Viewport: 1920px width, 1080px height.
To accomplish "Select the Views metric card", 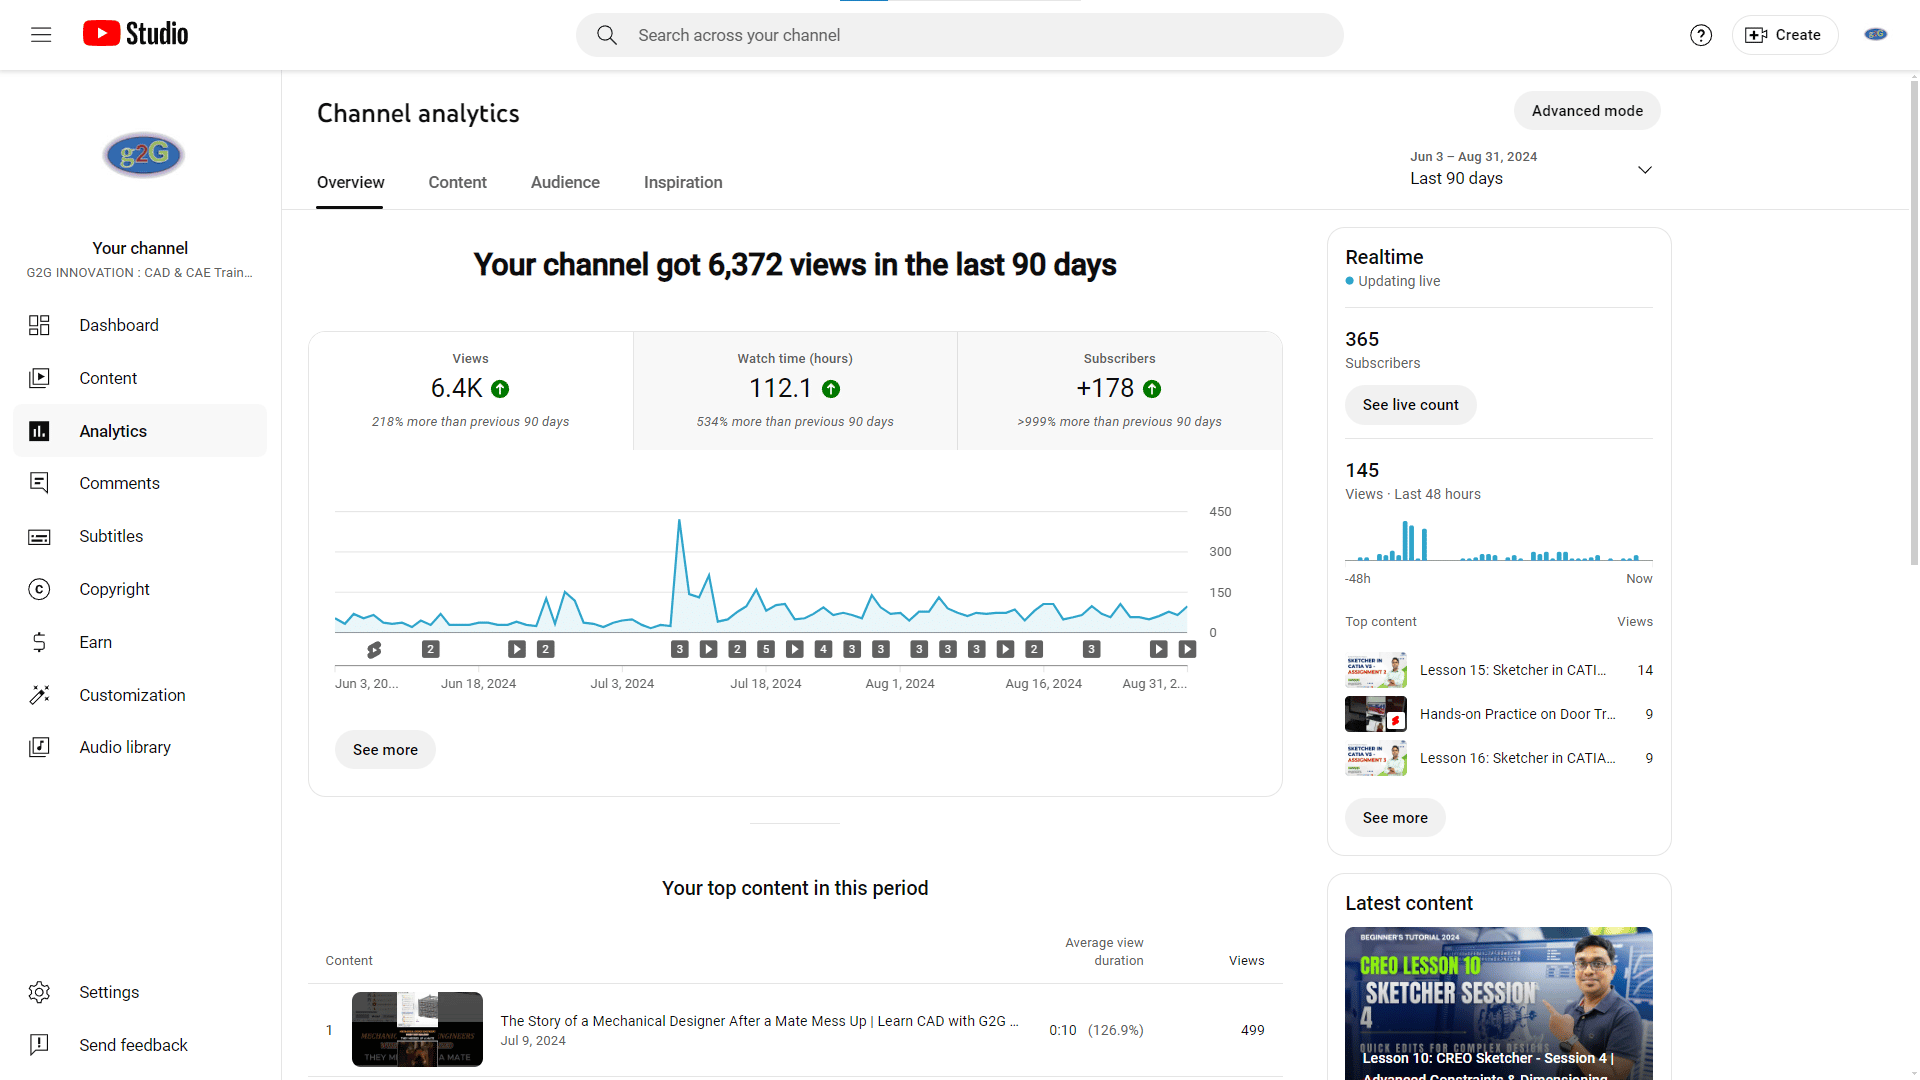I will (x=471, y=391).
